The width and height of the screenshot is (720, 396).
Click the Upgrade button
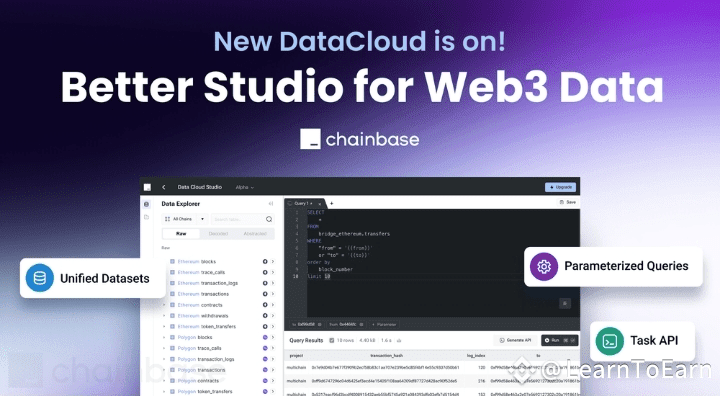[x=560, y=187]
